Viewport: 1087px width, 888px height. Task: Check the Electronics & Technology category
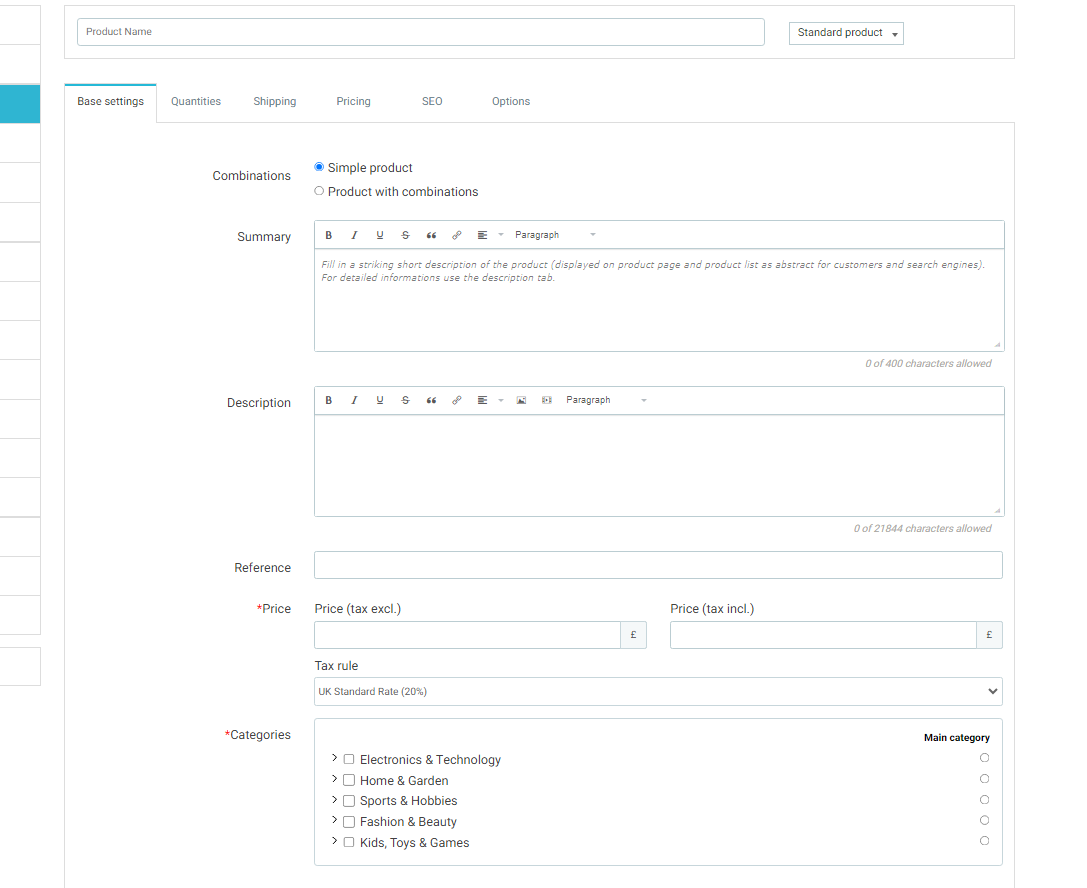(x=349, y=759)
